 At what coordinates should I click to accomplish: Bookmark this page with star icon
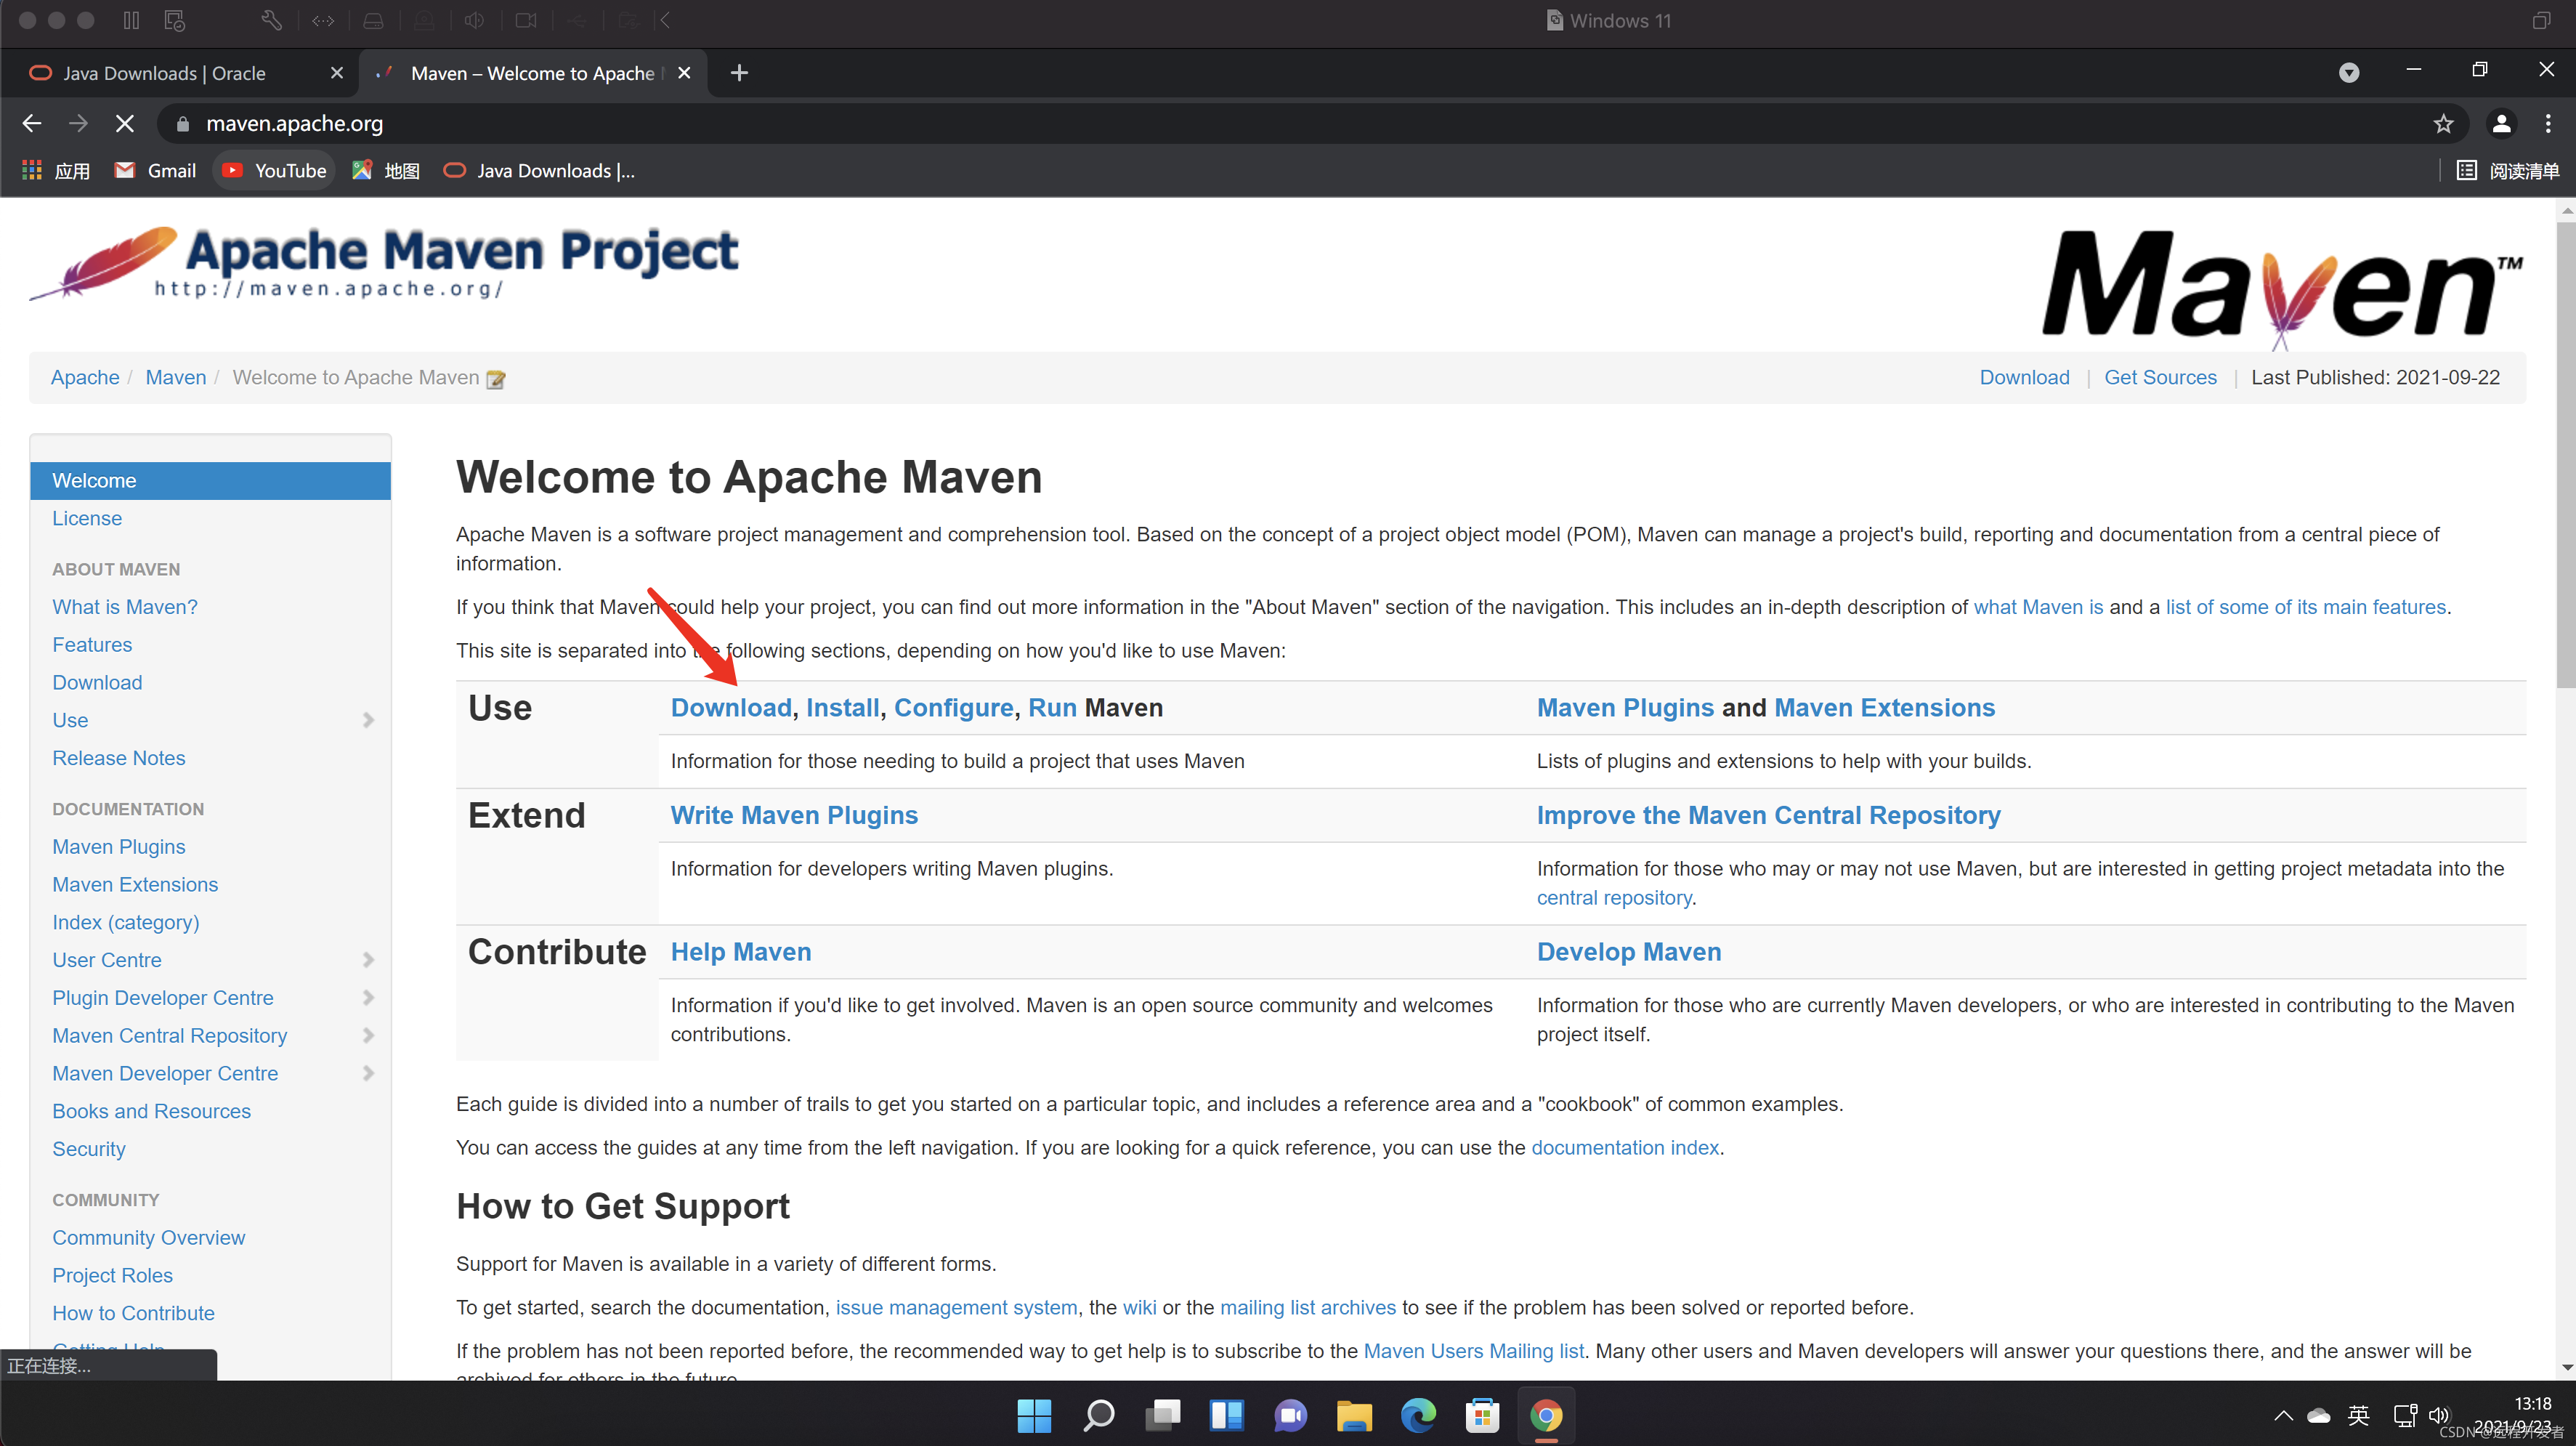(2443, 123)
